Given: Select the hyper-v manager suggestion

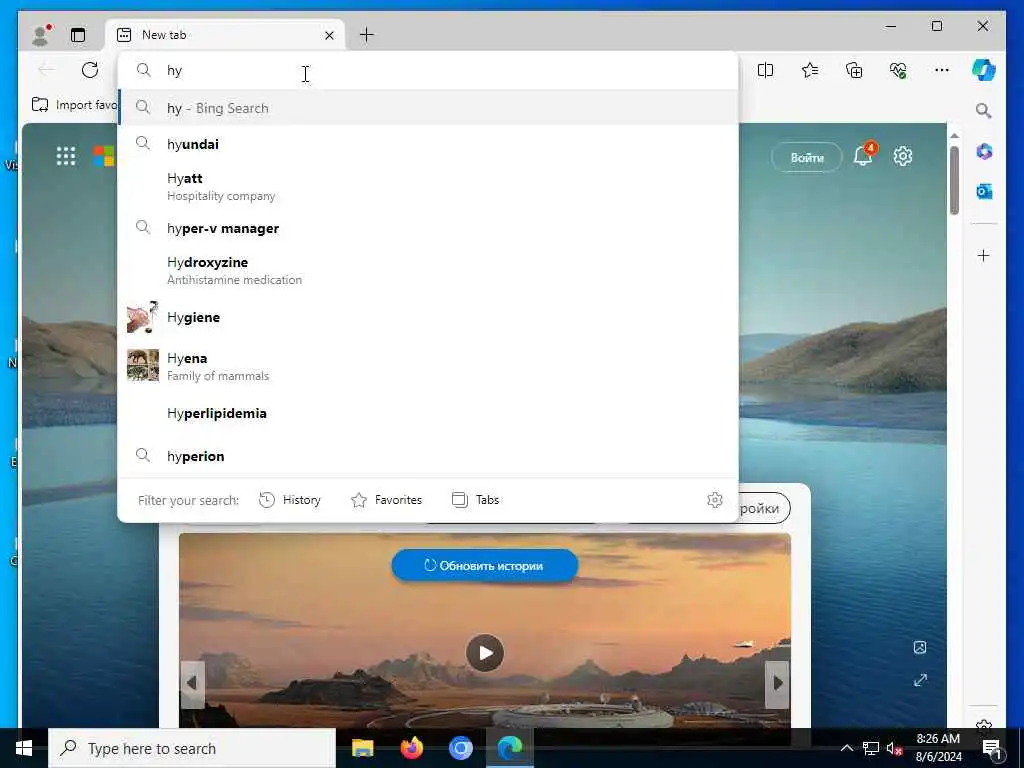Looking at the screenshot, I should coord(428,228).
